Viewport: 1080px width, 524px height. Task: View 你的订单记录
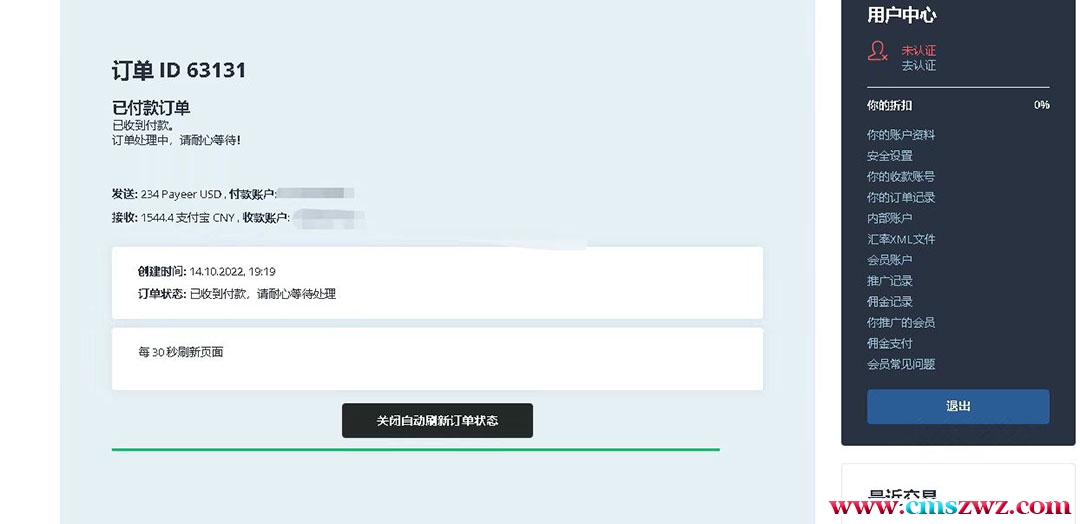(x=901, y=198)
